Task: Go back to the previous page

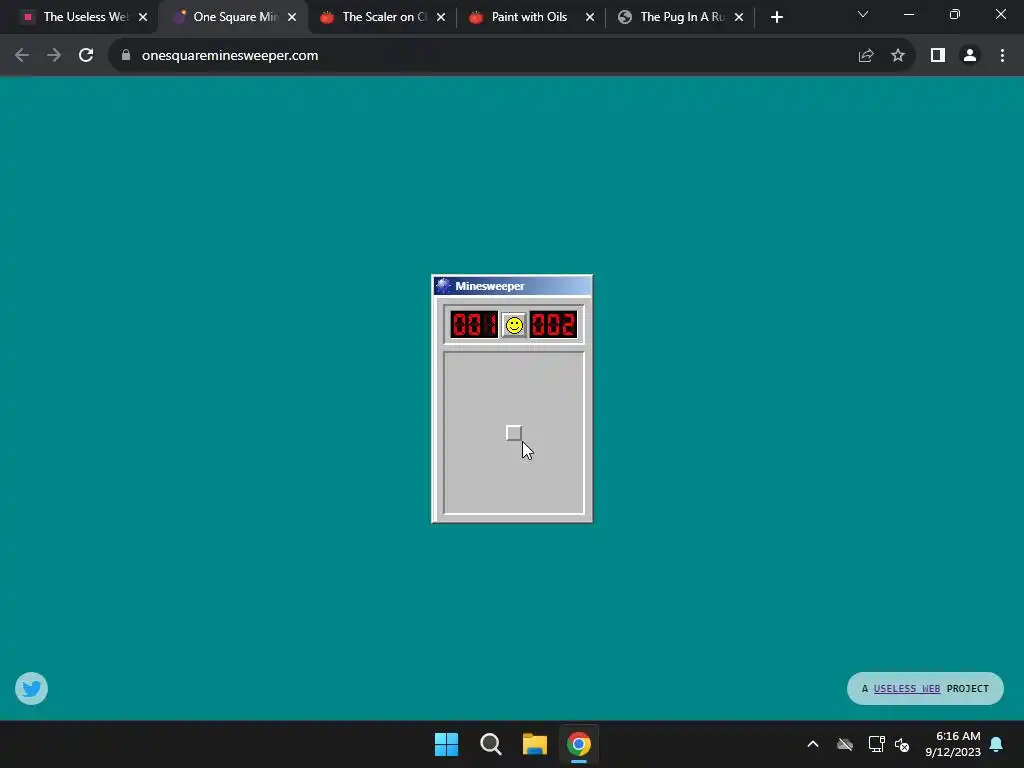Action: pos(22,56)
